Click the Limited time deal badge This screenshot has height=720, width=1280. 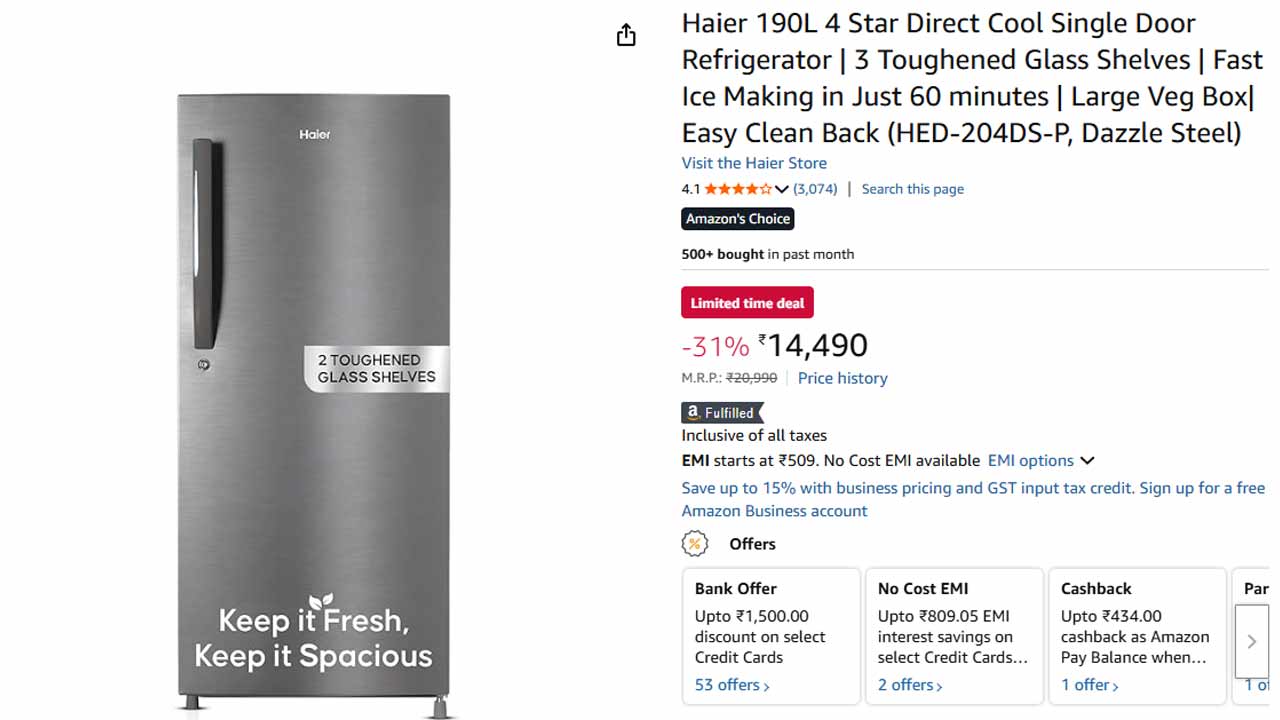point(747,302)
